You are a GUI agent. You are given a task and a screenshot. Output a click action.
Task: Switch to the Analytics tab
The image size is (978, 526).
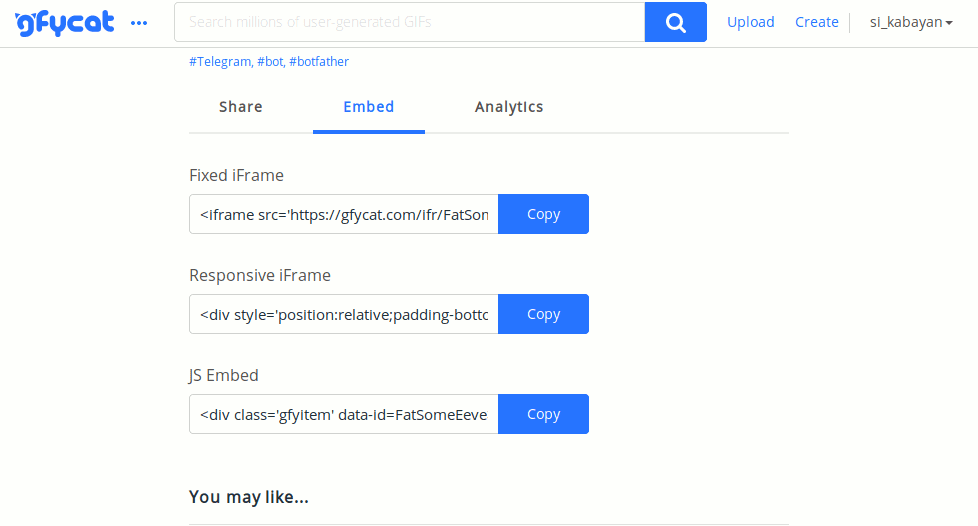(x=509, y=107)
